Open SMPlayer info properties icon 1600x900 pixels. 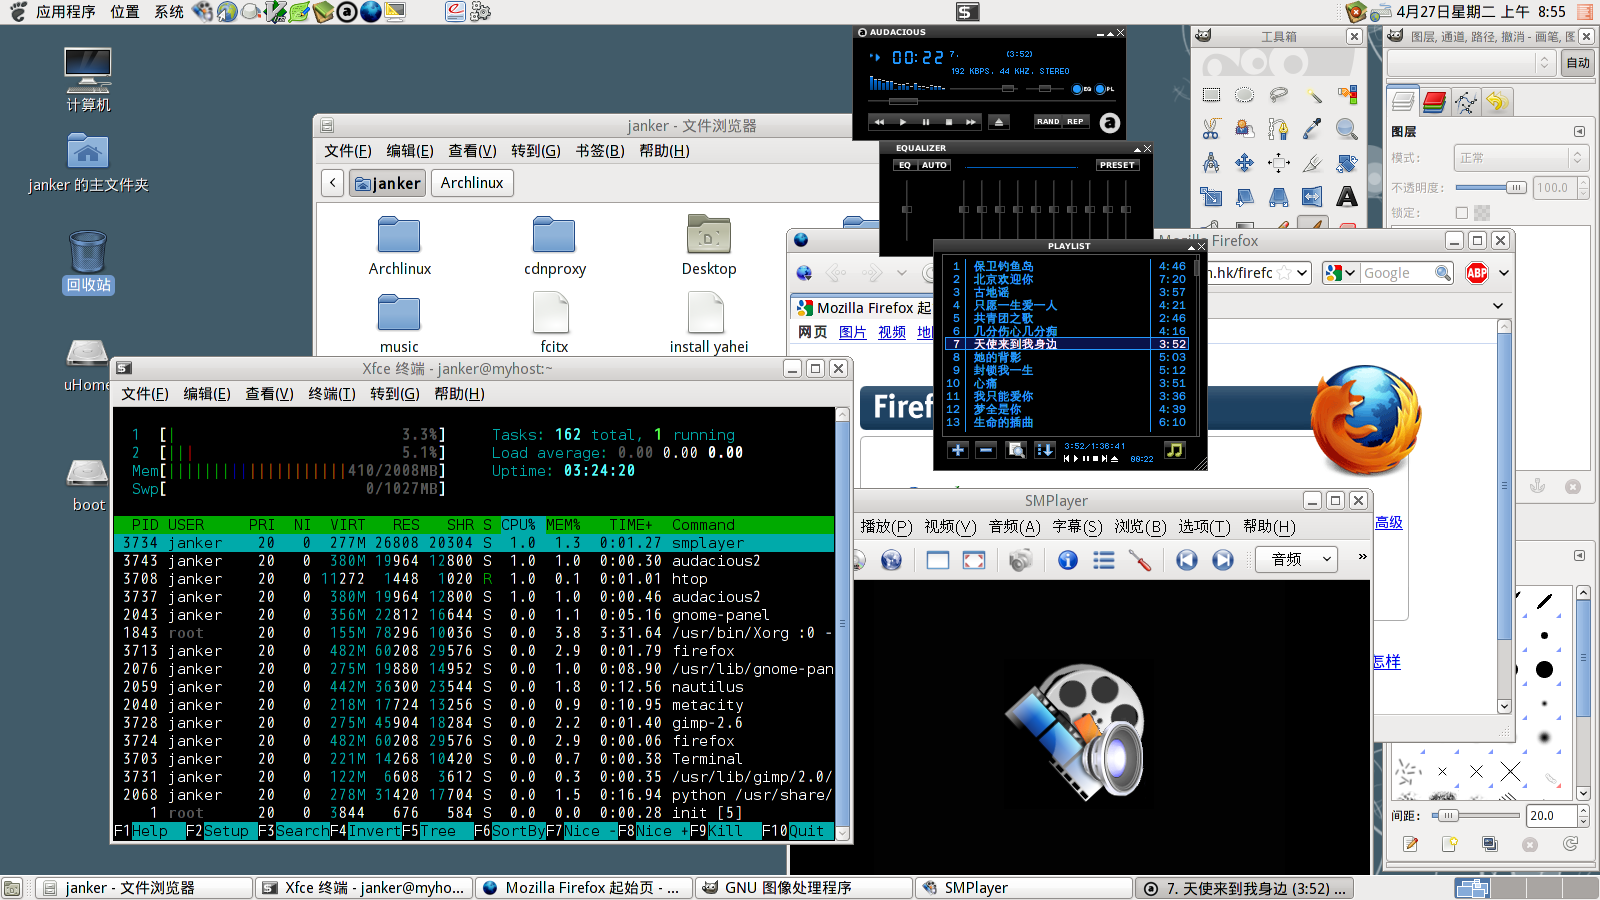[1068, 560]
